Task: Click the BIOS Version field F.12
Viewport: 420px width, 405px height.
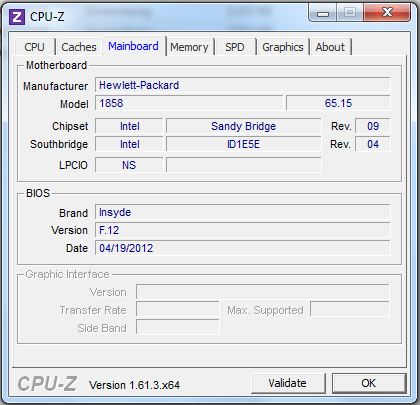Action: pyautogui.click(x=242, y=230)
